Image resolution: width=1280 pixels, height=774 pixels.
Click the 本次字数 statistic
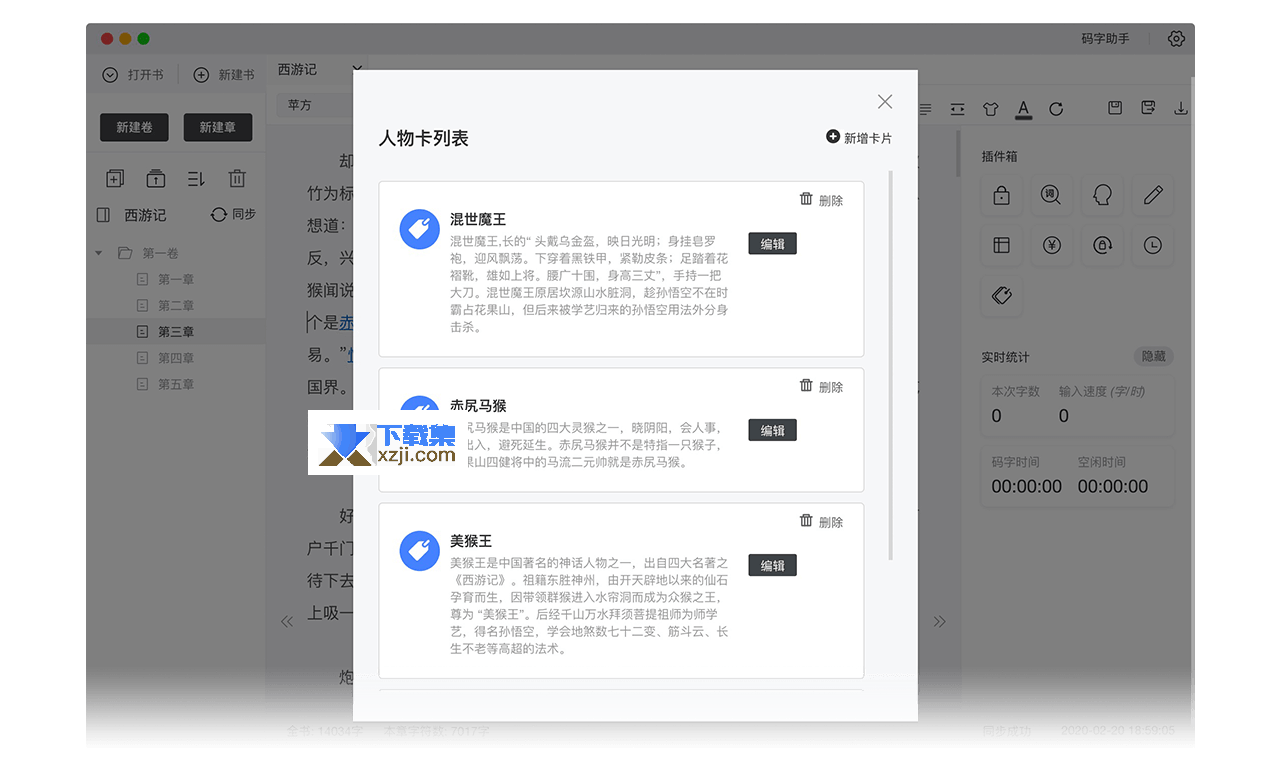click(1016, 404)
